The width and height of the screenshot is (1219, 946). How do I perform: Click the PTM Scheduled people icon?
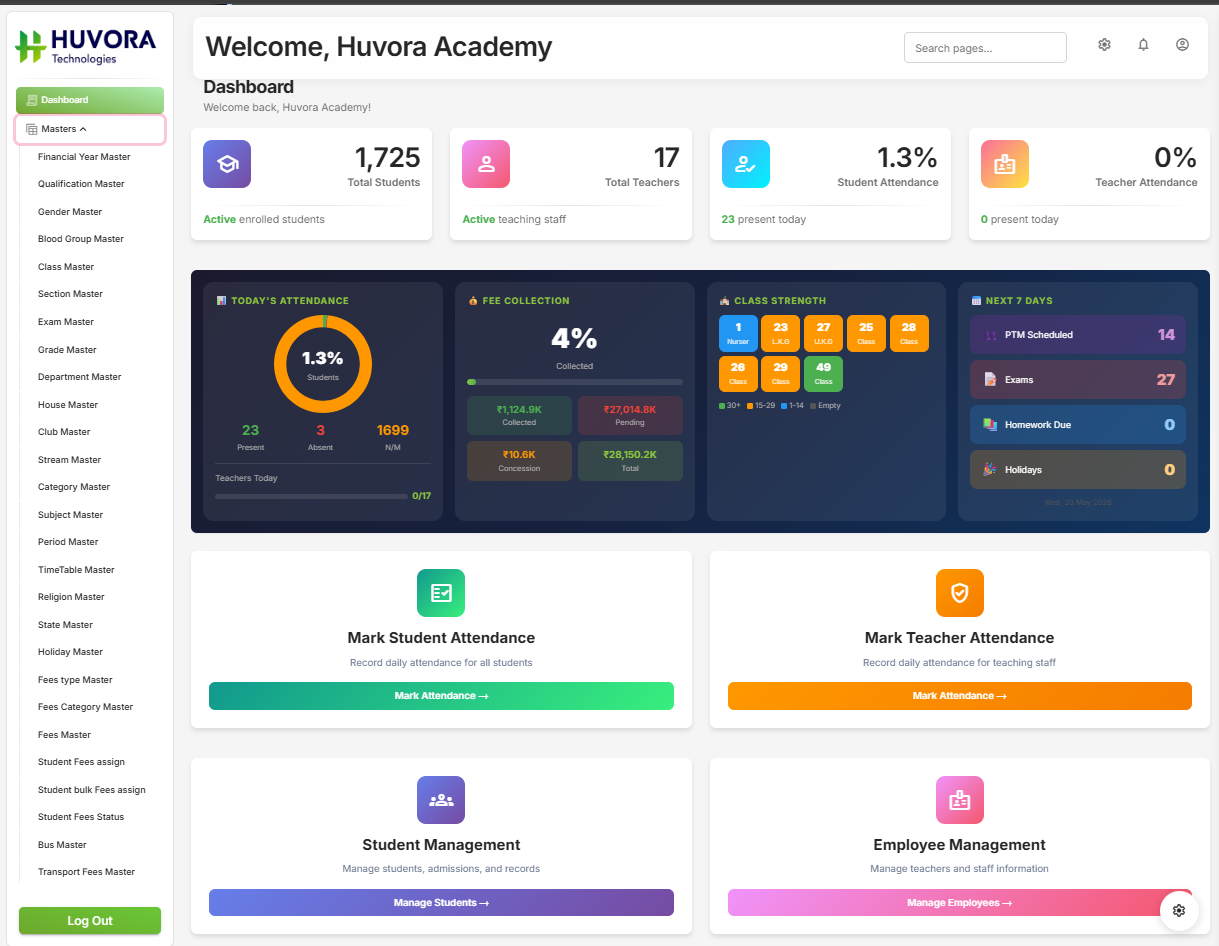coord(990,335)
